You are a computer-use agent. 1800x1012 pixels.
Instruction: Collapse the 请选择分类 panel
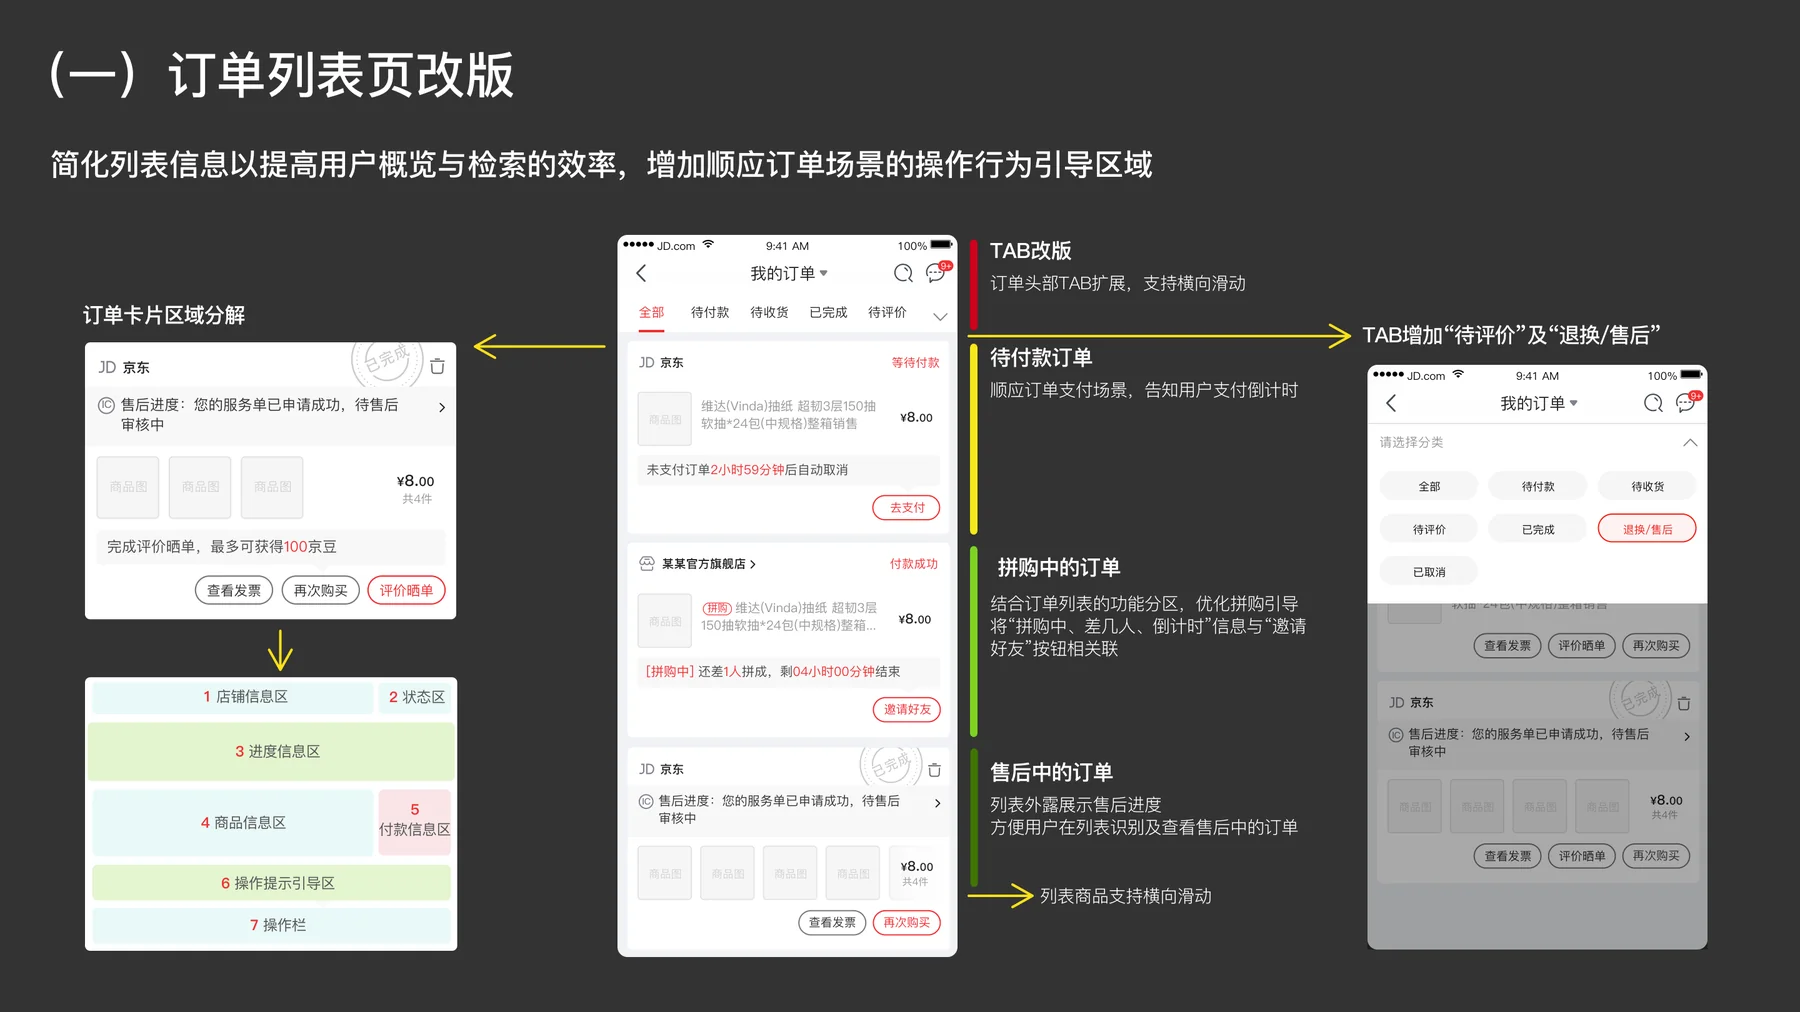coord(1690,442)
